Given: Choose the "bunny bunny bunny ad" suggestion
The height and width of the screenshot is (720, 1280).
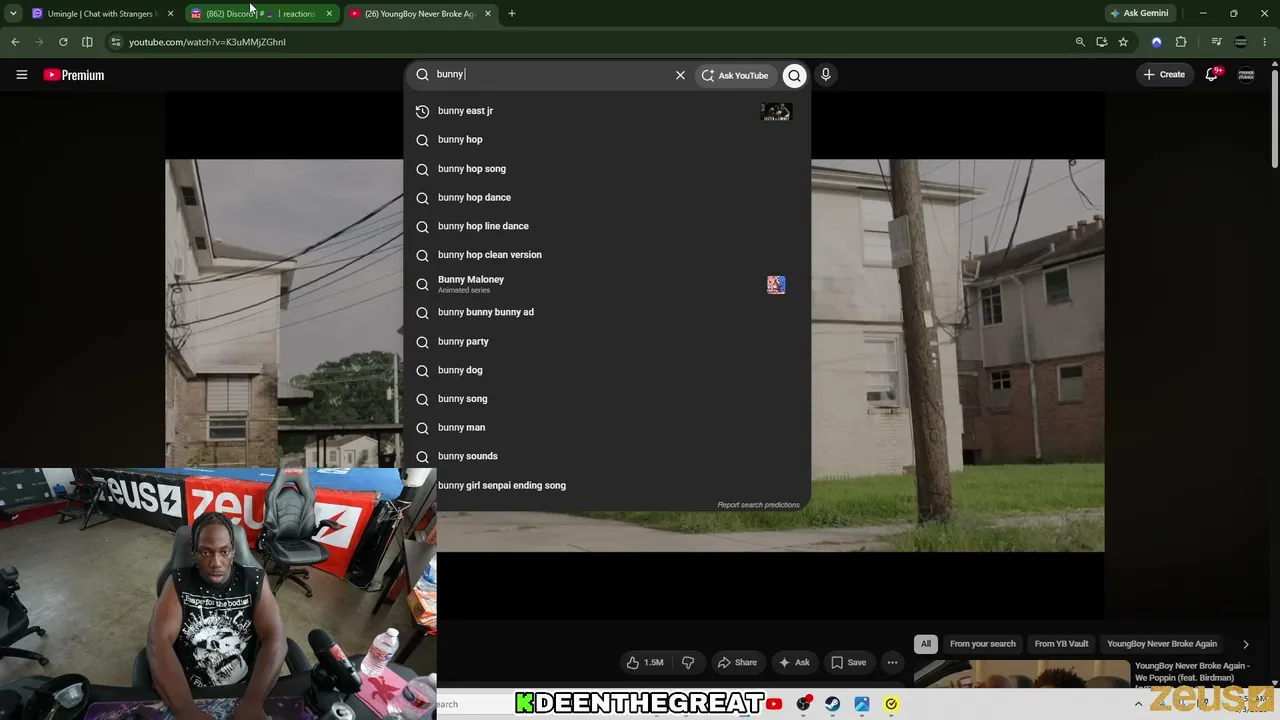Looking at the screenshot, I should [607, 312].
